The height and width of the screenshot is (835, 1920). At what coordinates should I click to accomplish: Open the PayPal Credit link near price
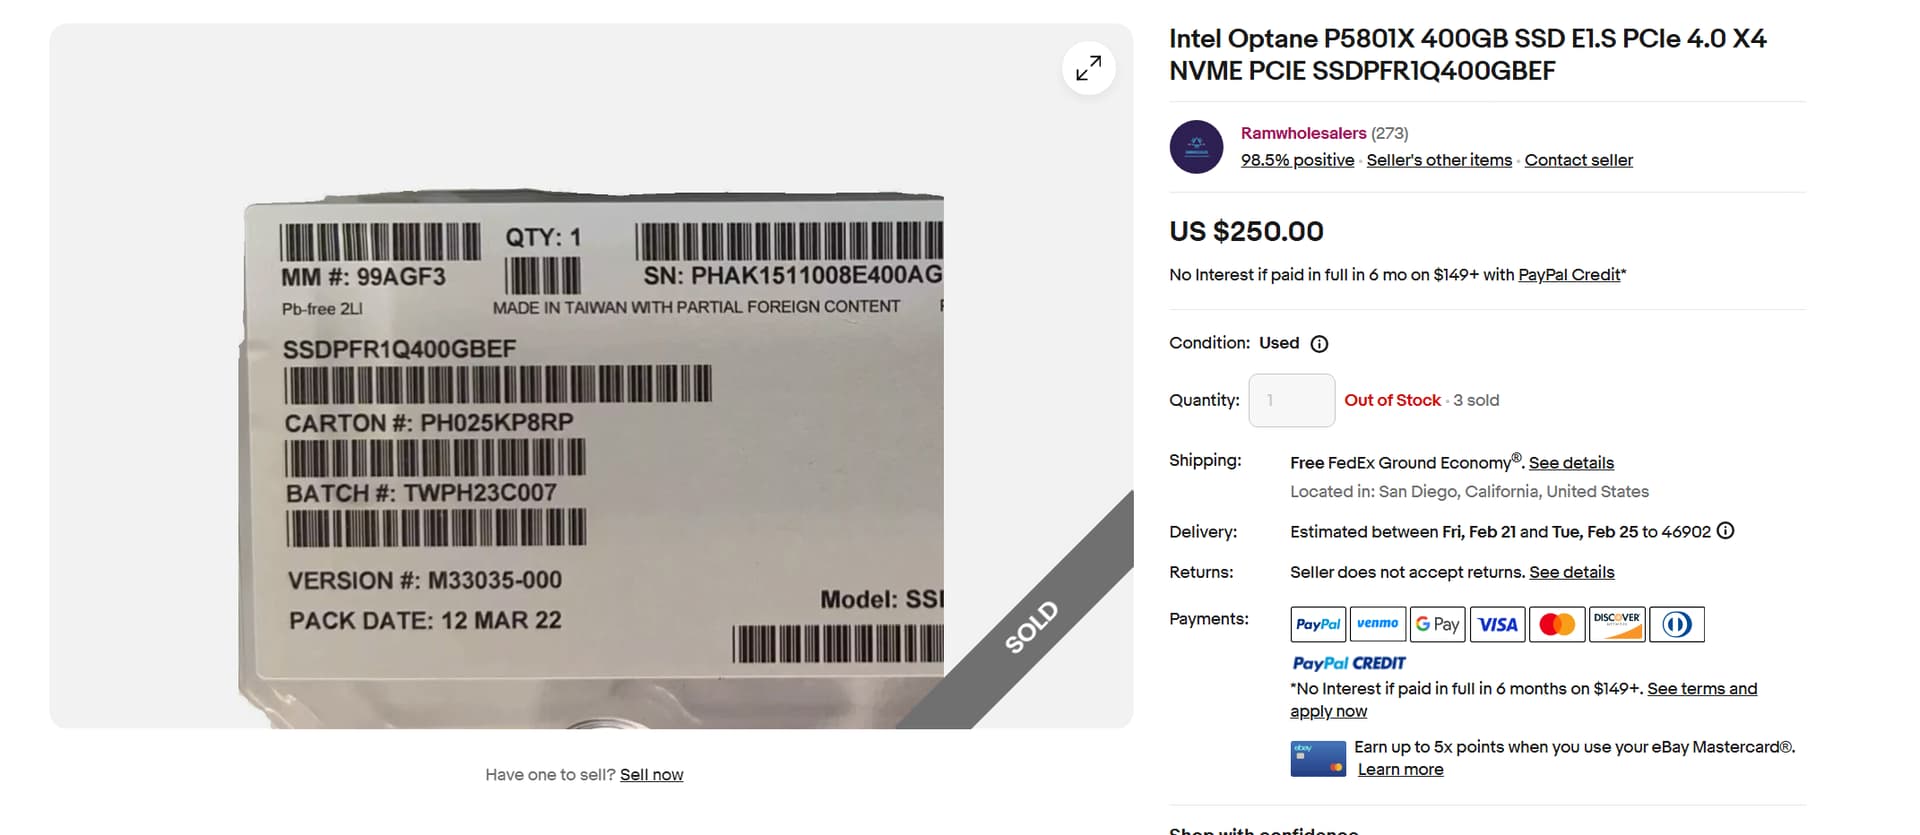[x=1569, y=275]
